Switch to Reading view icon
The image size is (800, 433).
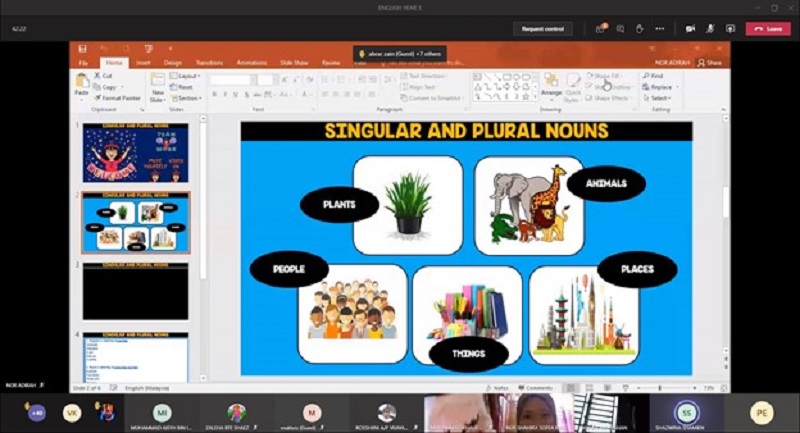coord(607,388)
